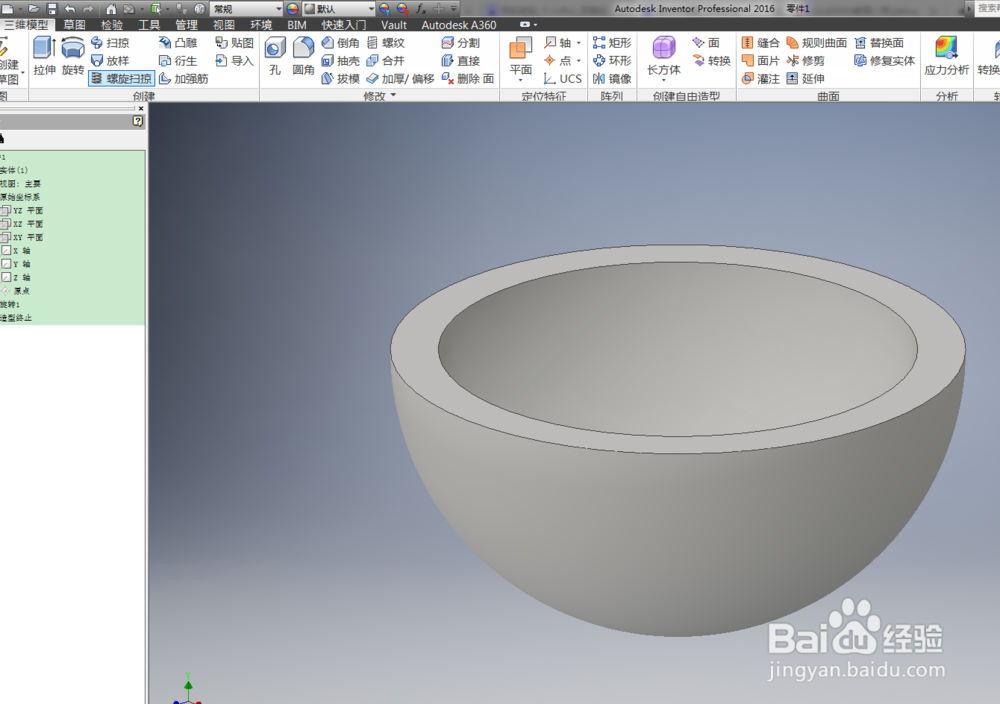Click the 贴图 decal tool
1000x704 pixels.
point(234,43)
